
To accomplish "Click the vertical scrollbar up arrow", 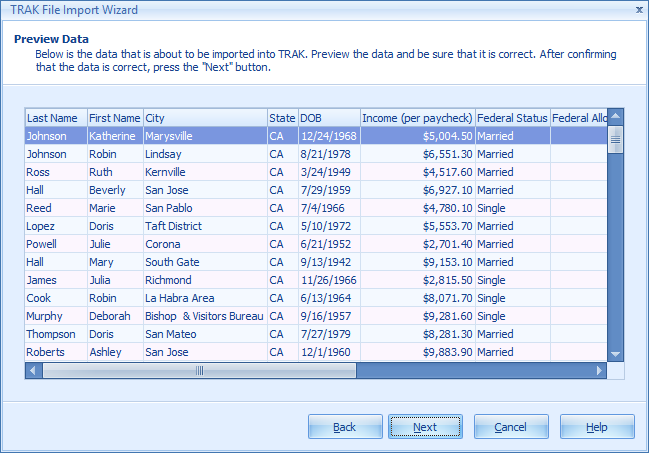I will (x=615, y=117).
